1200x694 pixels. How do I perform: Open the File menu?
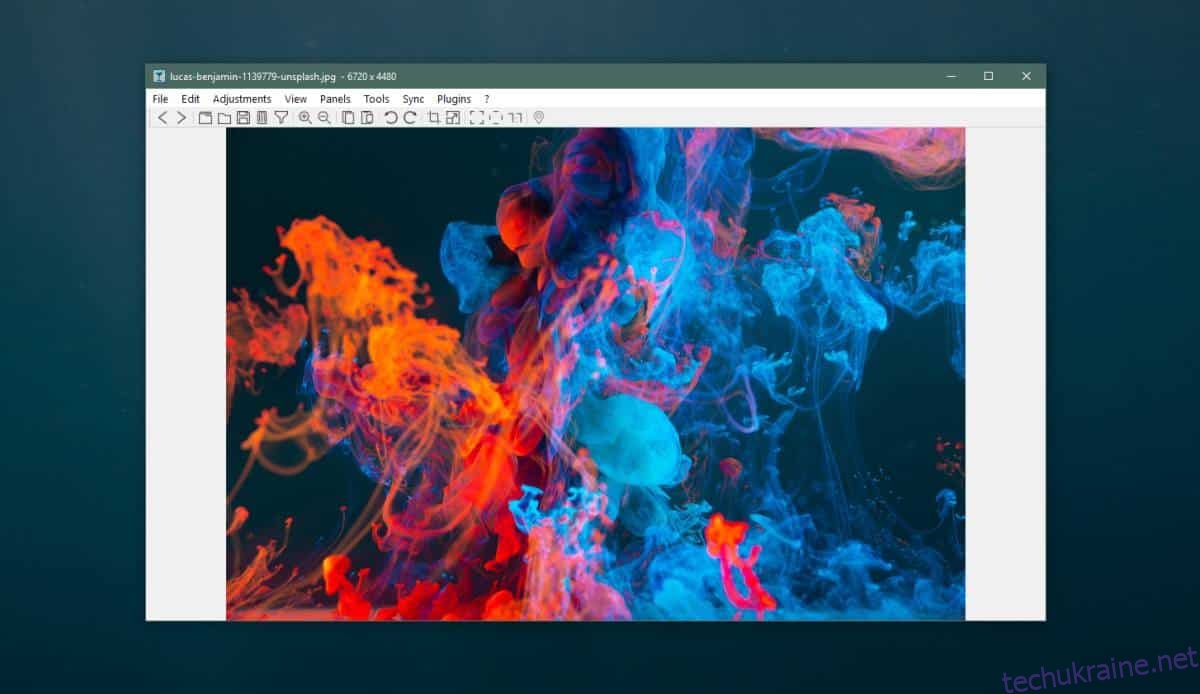(160, 99)
